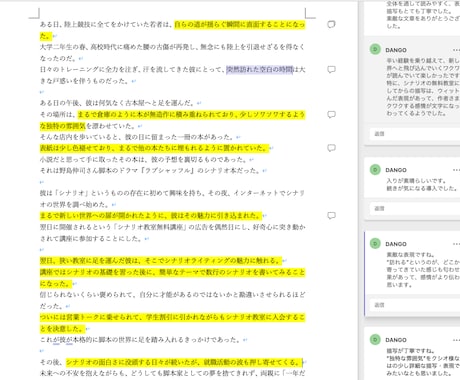Viewport: 460px width, 380px height.
Task: Click DANGO name on 入りが素晴らしいです comment
Action: click(396, 170)
